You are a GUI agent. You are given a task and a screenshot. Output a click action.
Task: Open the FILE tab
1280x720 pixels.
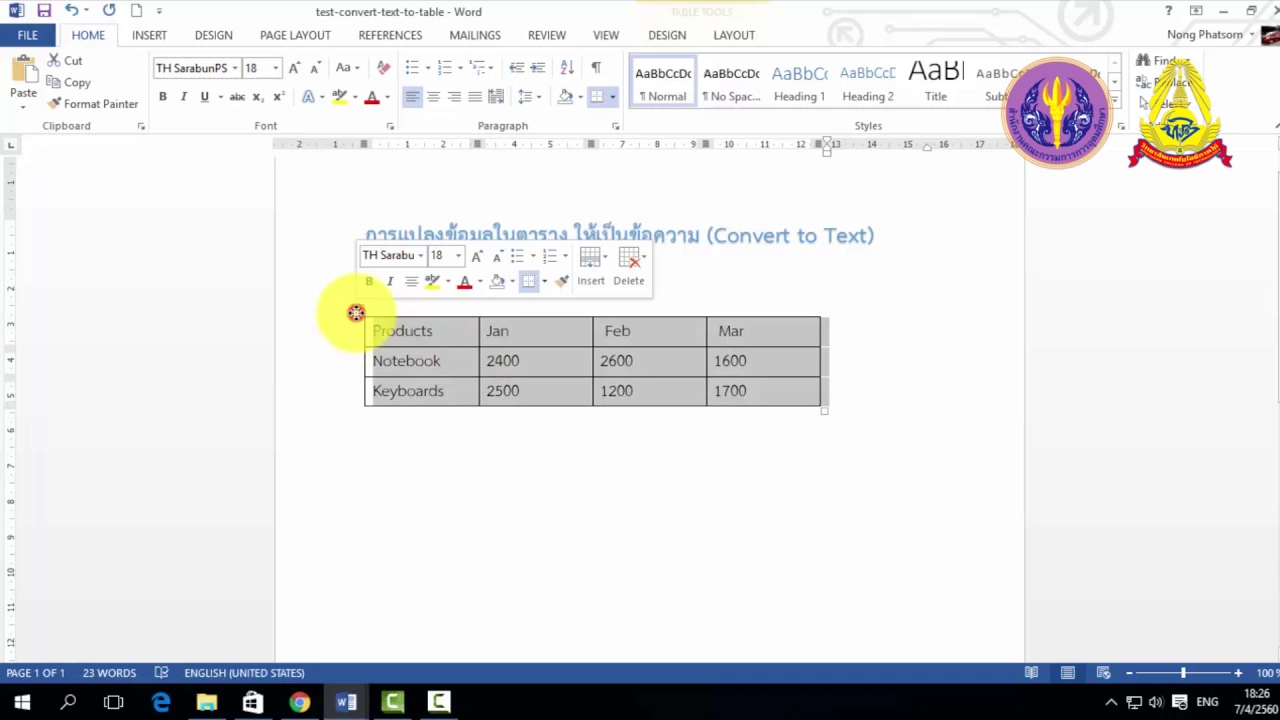tap(27, 35)
